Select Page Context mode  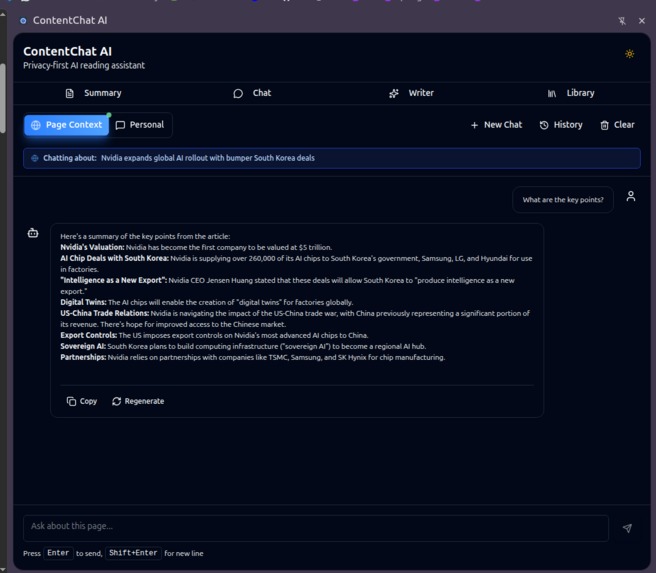pos(67,125)
